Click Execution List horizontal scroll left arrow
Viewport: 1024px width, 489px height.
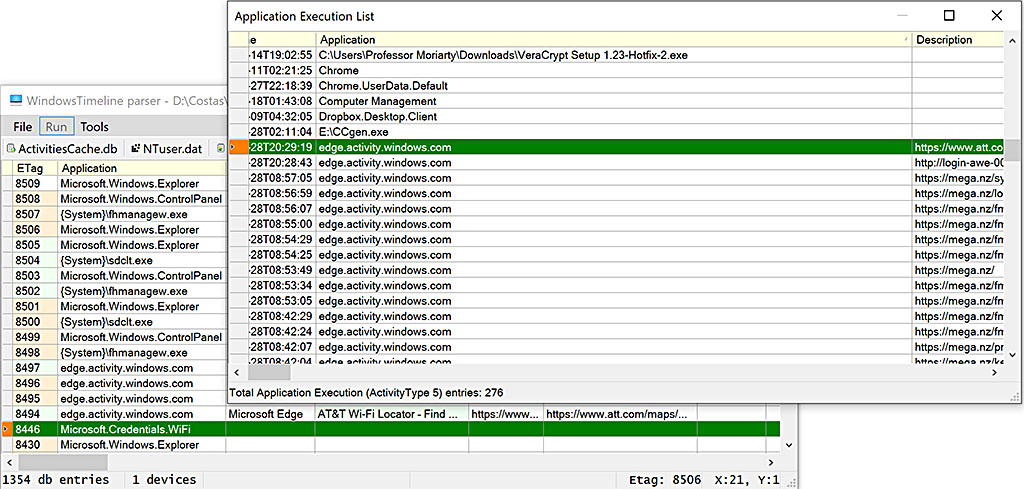pyautogui.click(x=236, y=372)
